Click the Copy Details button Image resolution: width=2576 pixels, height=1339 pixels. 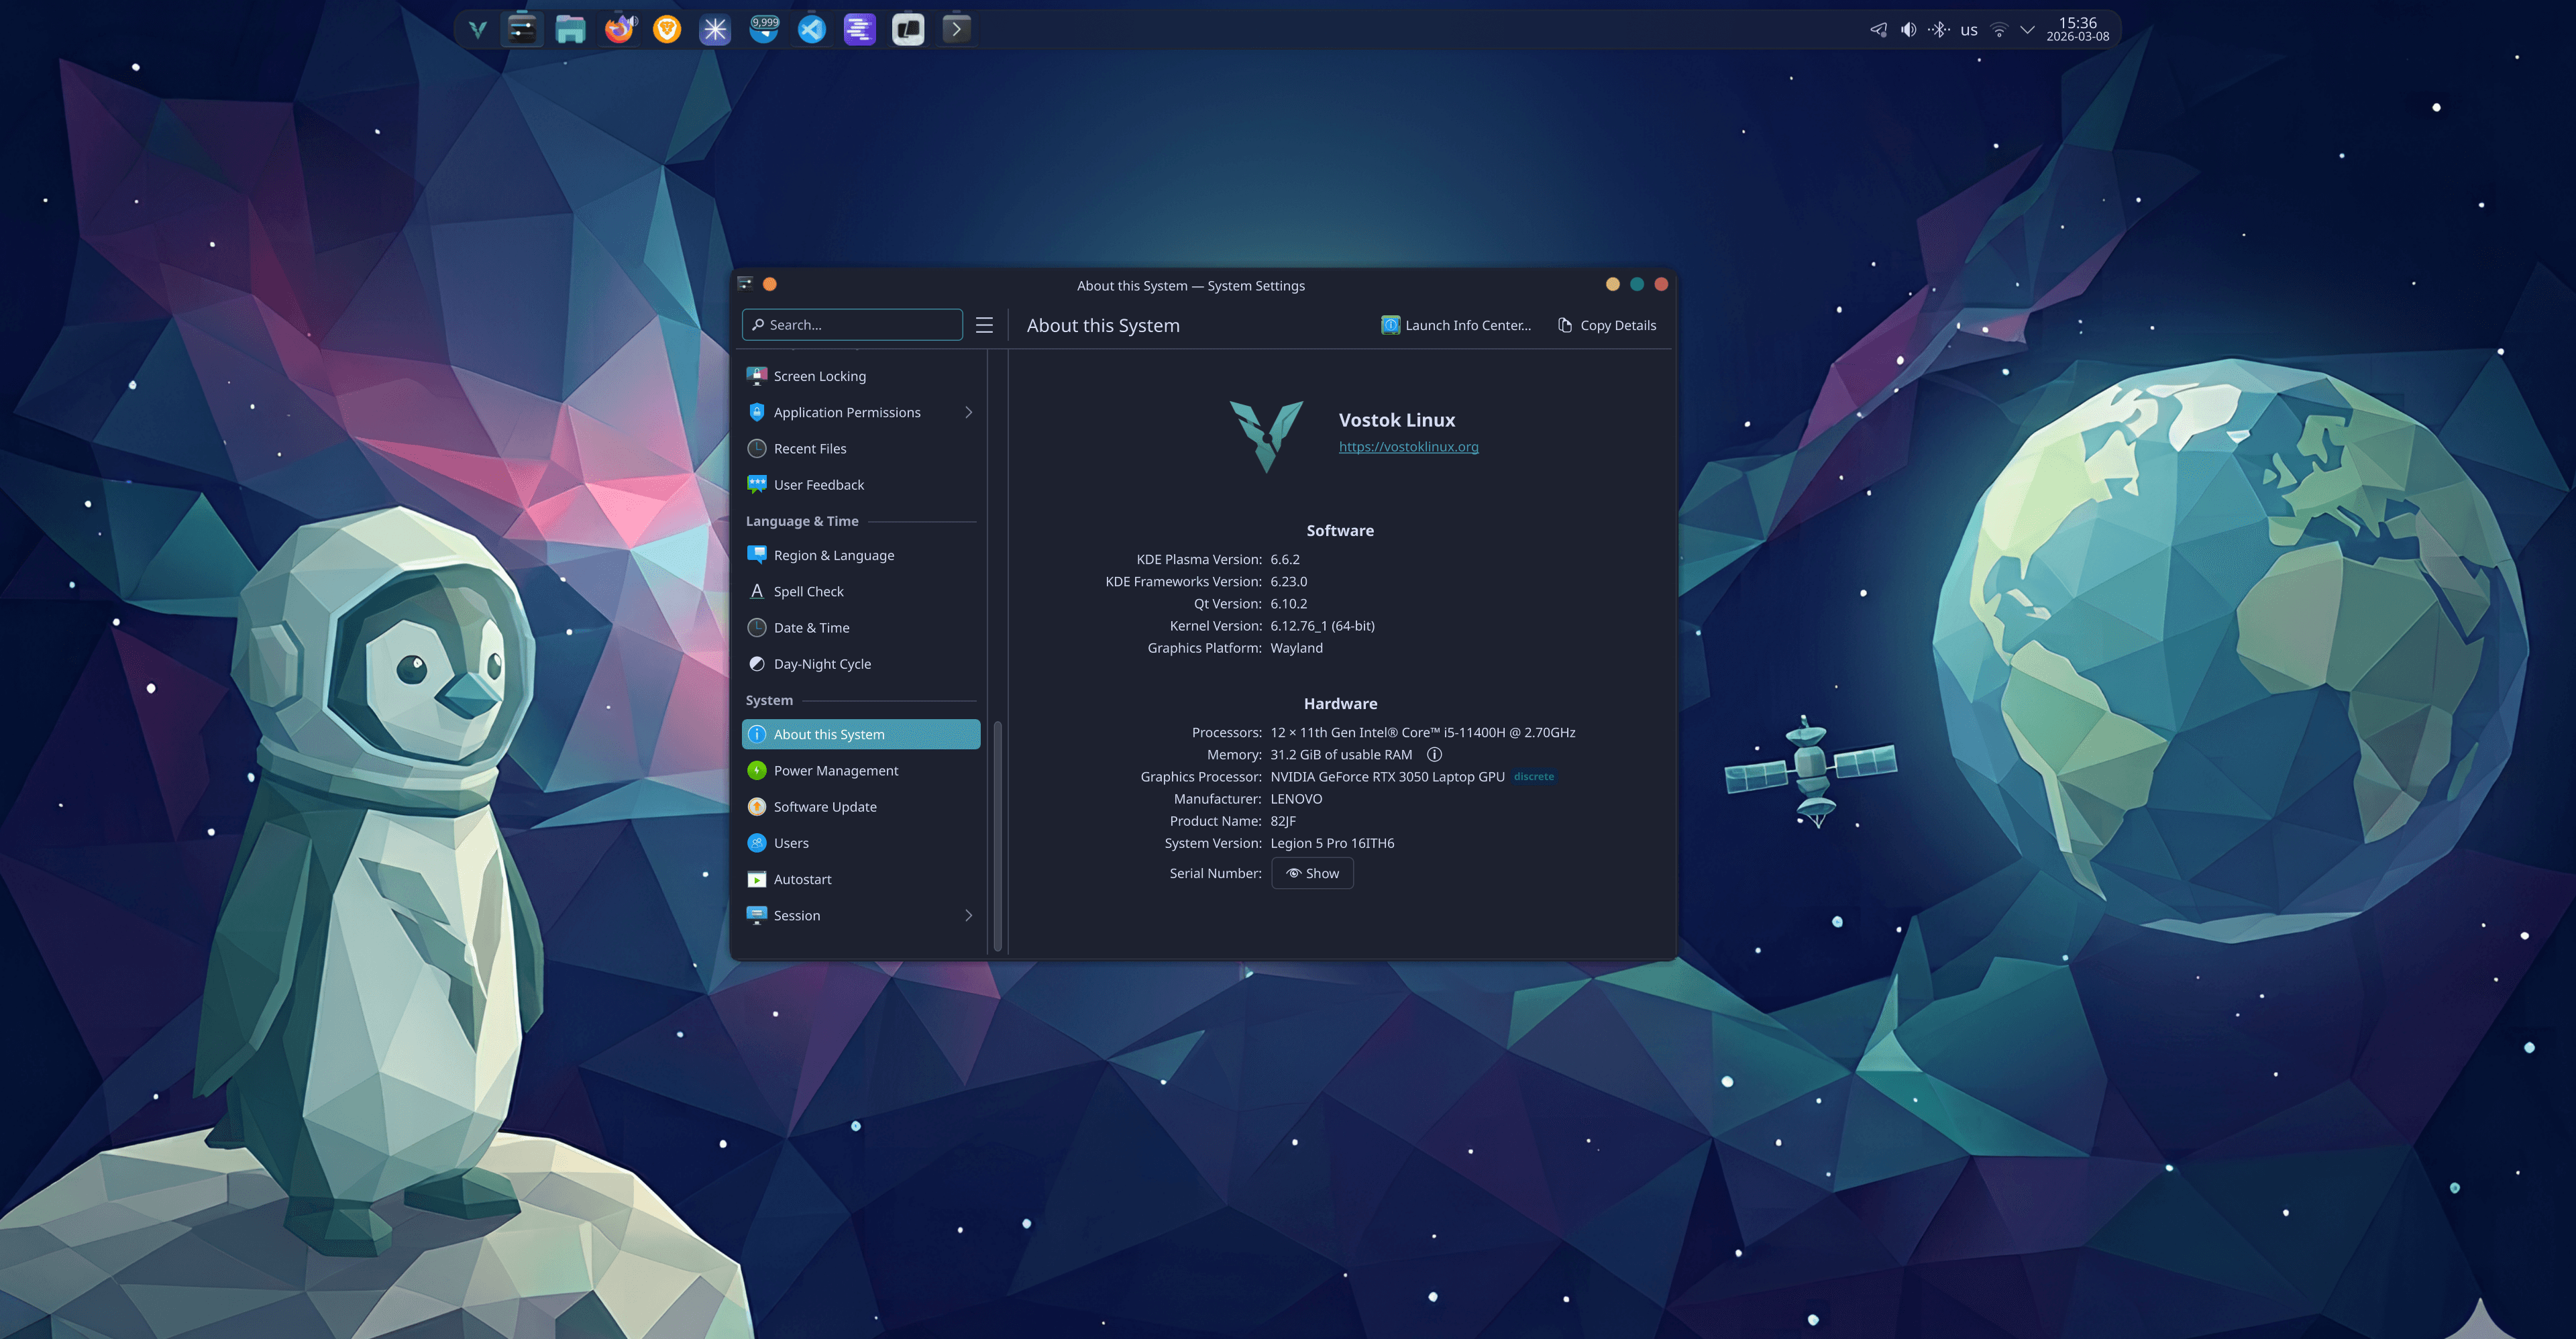coord(1605,324)
